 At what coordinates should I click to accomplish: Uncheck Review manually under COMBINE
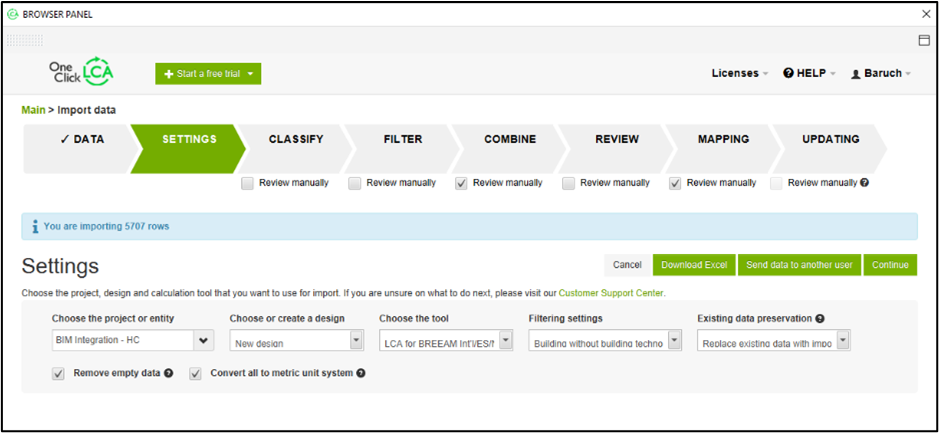[x=461, y=183]
